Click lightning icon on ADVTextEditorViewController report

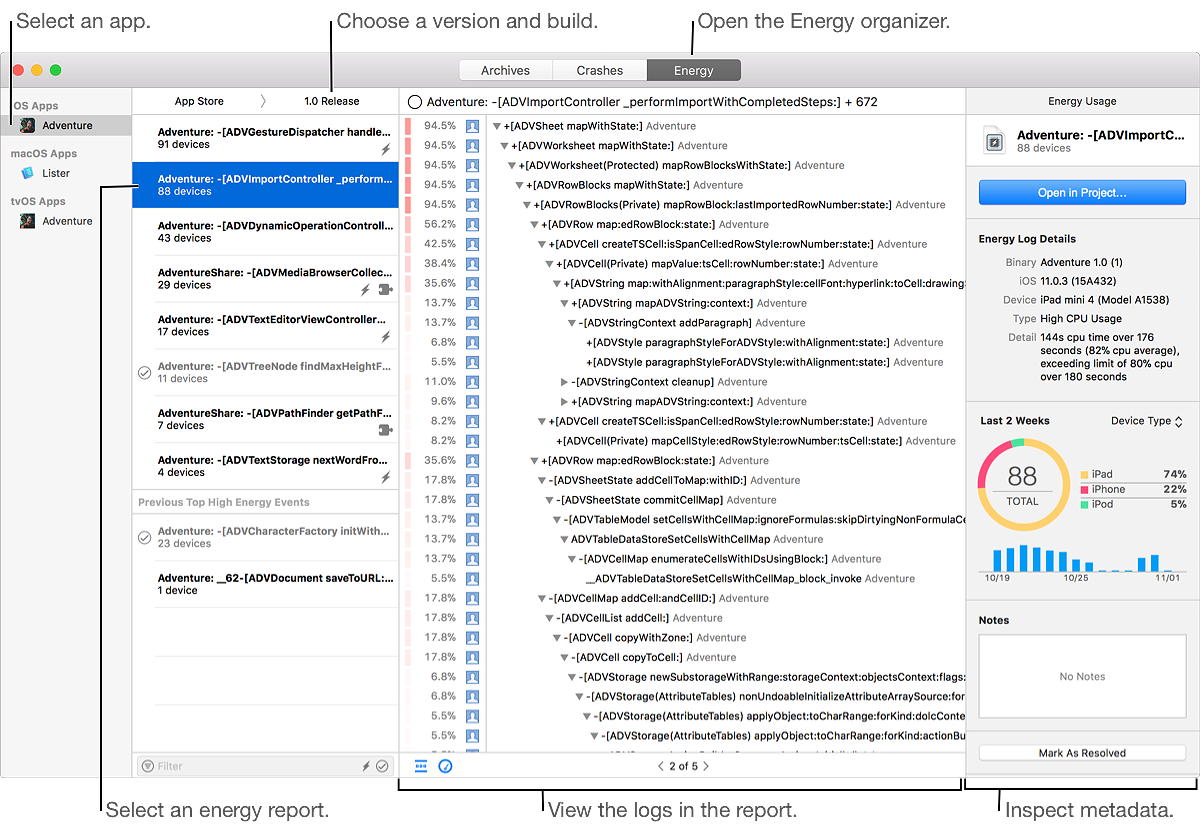[386, 337]
